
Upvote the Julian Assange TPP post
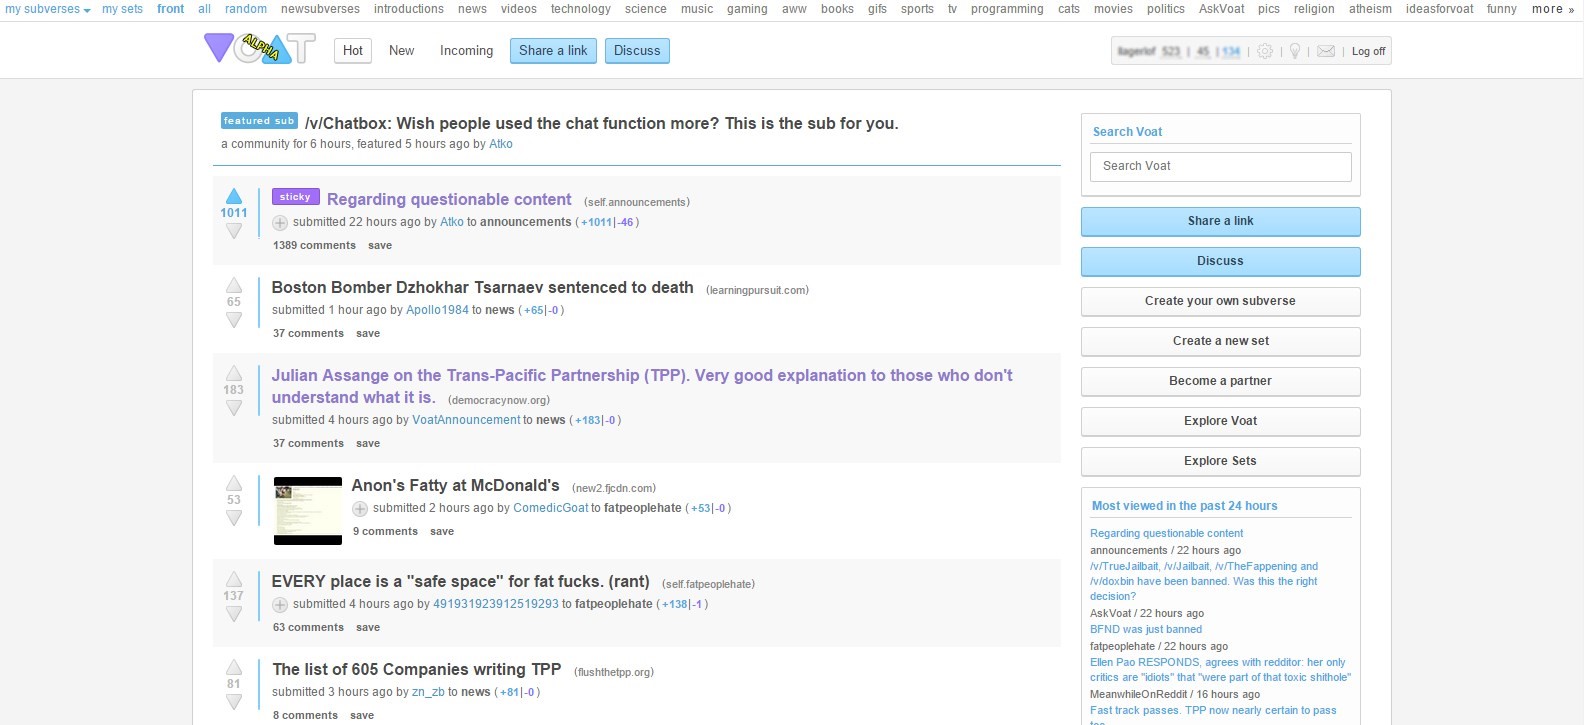click(234, 373)
